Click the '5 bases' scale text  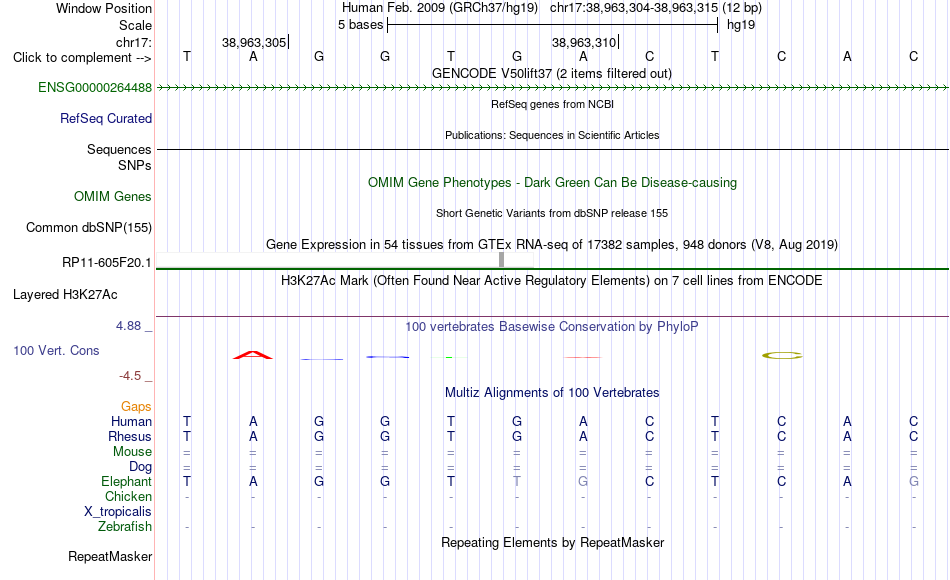coord(360,25)
